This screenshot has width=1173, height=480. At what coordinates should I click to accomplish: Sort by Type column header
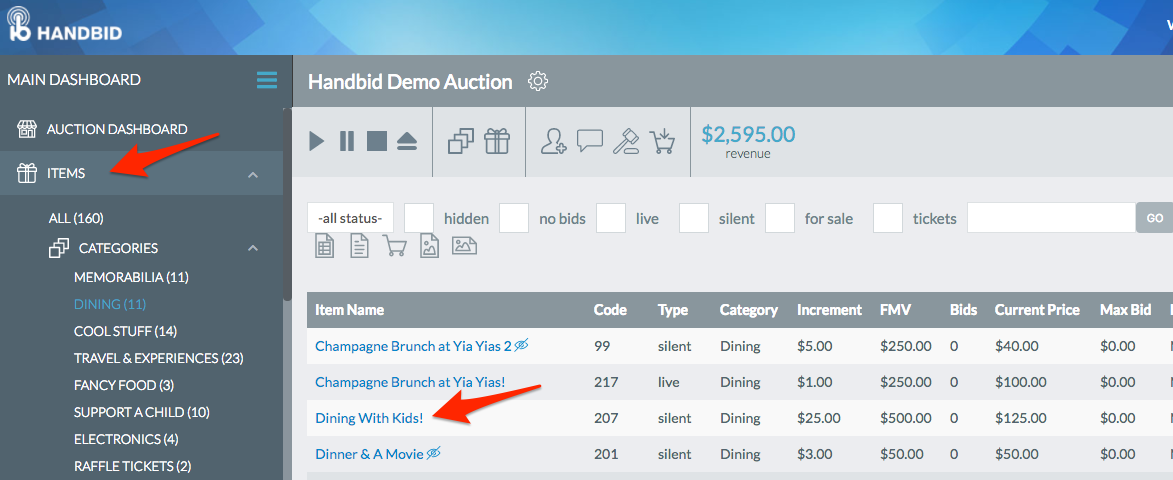[x=673, y=310]
